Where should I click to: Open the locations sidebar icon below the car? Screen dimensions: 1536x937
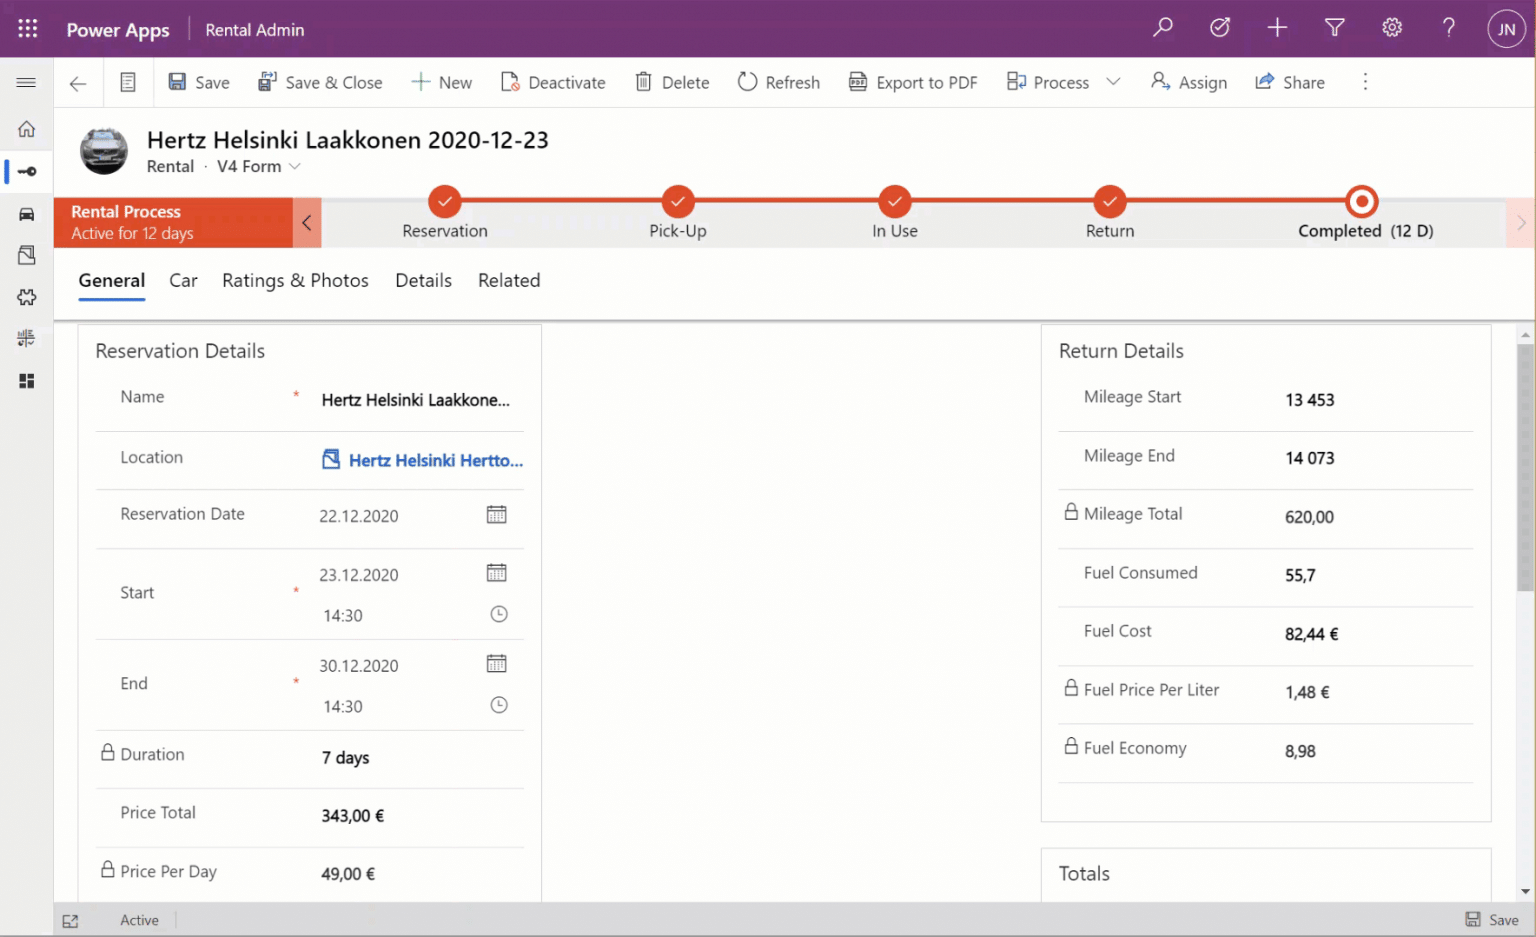pyautogui.click(x=27, y=255)
